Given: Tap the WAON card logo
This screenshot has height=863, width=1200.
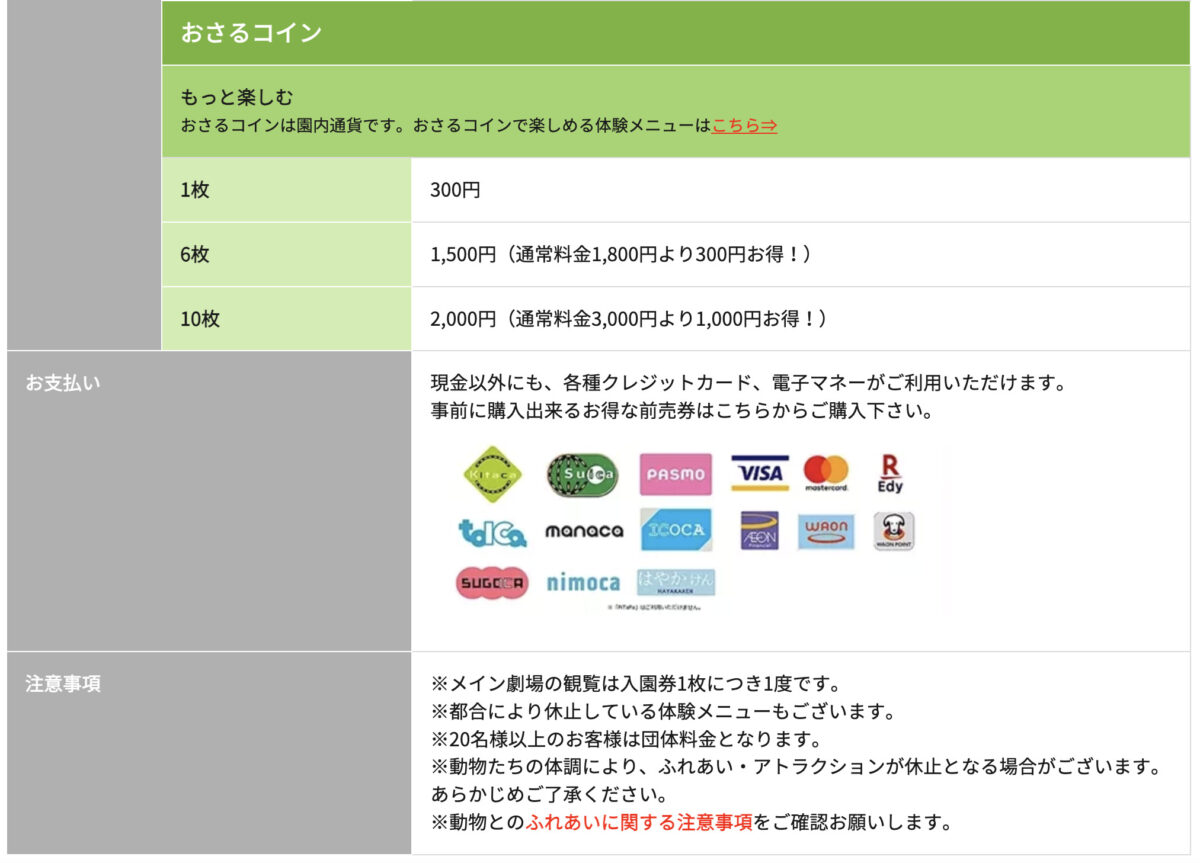Looking at the screenshot, I should tap(826, 531).
